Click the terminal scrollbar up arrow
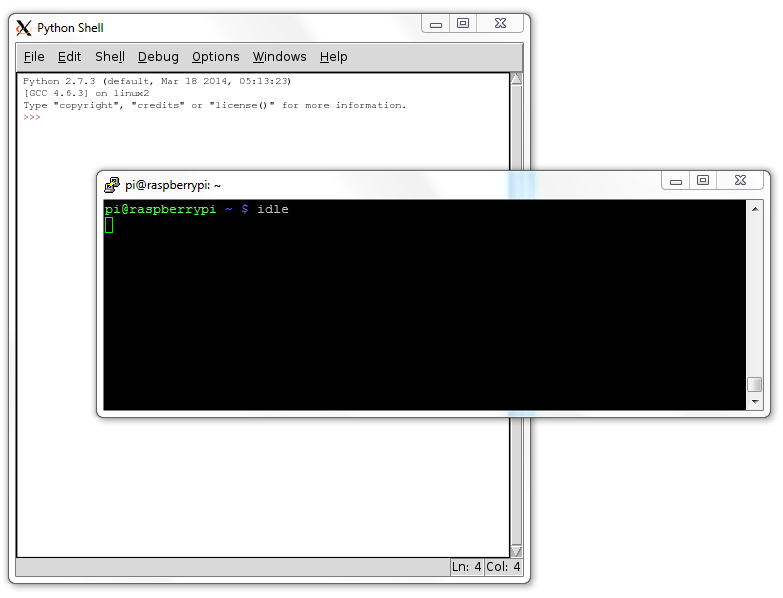The width and height of the screenshot is (783, 598). coord(755,209)
